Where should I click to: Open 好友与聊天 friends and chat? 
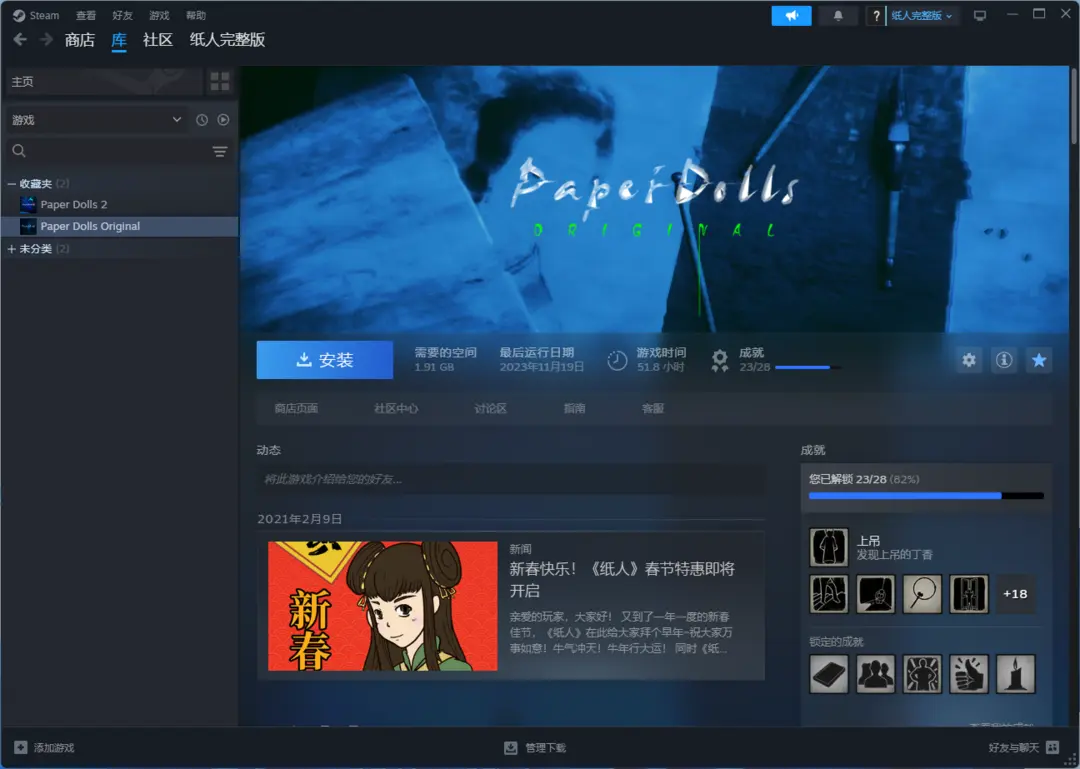pyautogui.click(x=1024, y=748)
